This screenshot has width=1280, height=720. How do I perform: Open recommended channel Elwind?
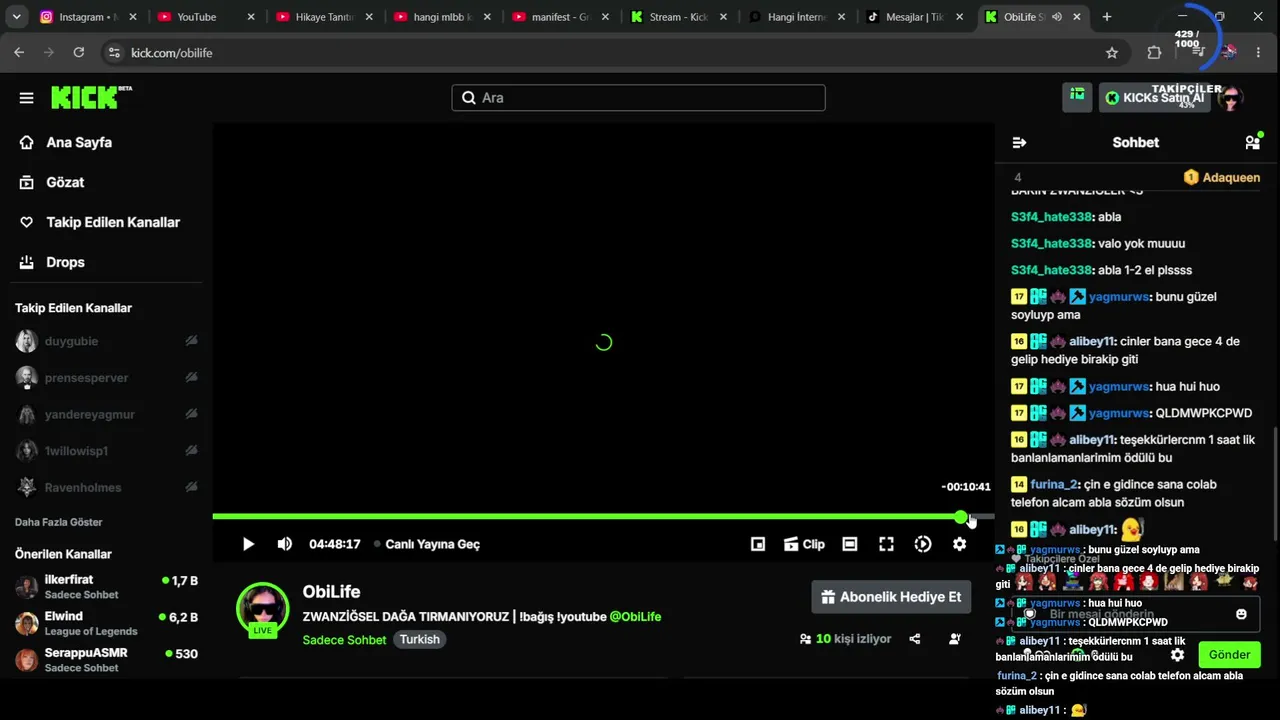click(107, 623)
